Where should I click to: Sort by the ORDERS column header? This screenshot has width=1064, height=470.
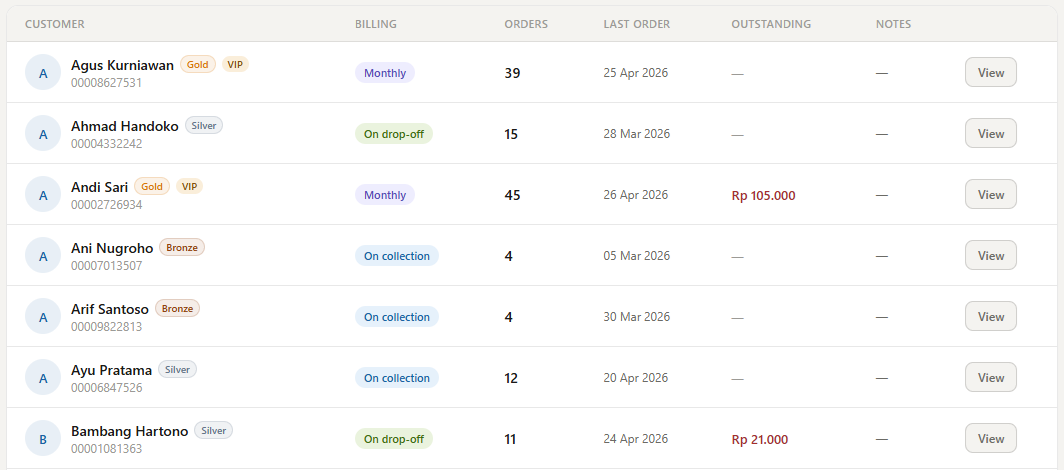(x=526, y=24)
